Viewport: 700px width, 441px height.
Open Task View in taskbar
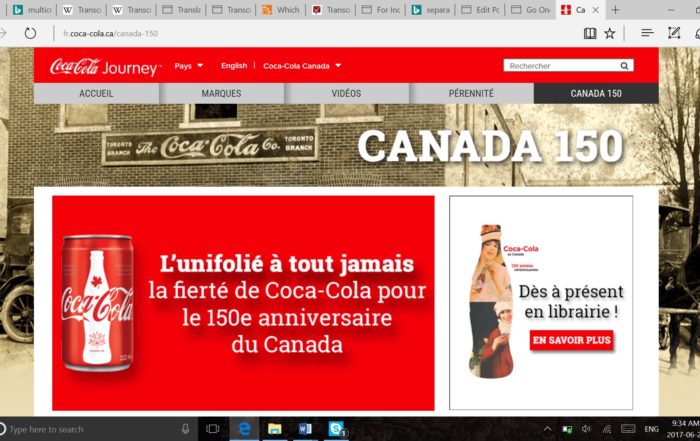[x=212, y=429]
